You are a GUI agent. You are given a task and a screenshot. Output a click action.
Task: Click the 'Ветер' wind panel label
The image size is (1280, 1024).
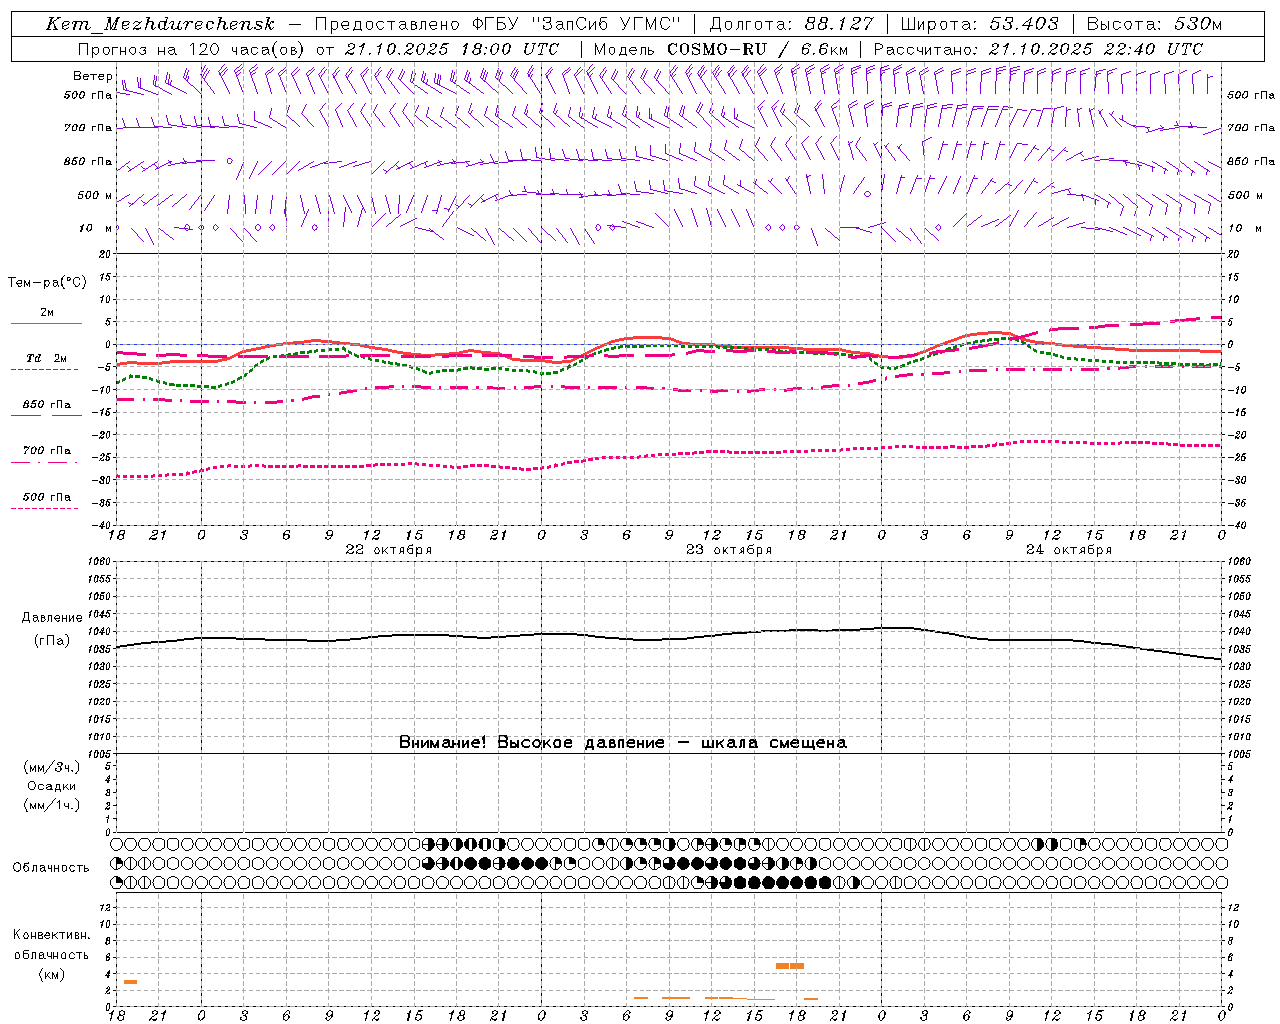pos(92,76)
